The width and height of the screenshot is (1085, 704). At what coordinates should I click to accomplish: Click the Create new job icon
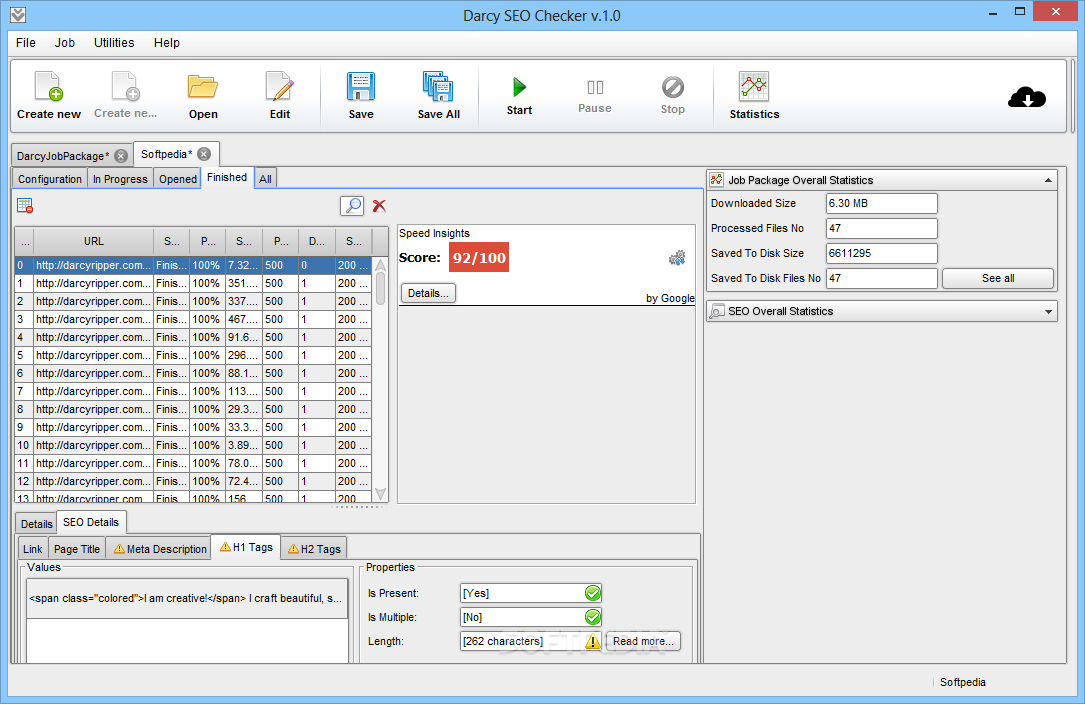click(x=48, y=87)
